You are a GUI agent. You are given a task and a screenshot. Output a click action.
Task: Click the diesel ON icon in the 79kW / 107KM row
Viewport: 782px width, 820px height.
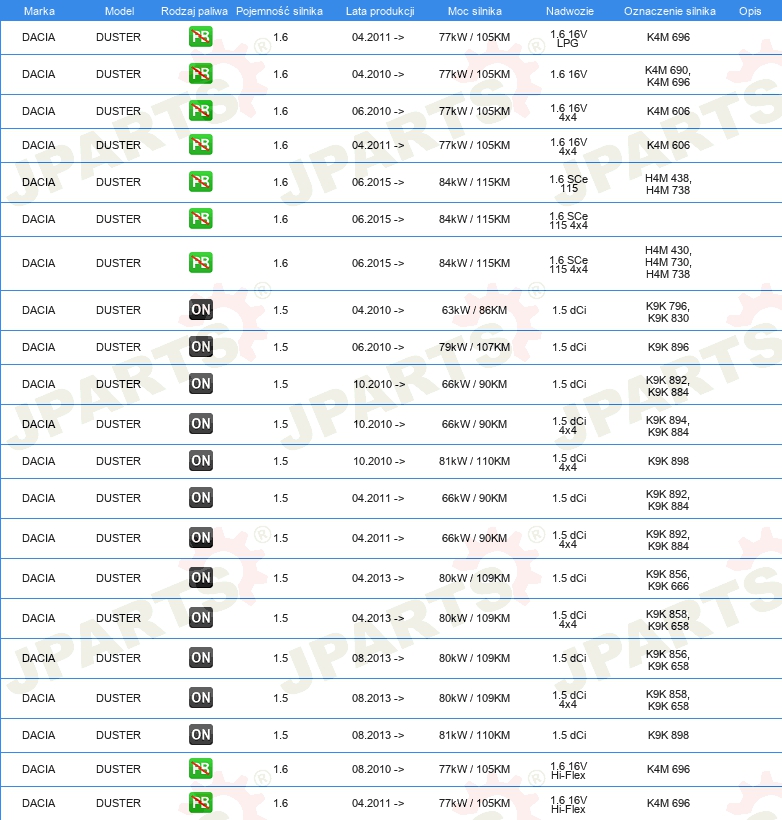pyautogui.click(x=201, y=347)
